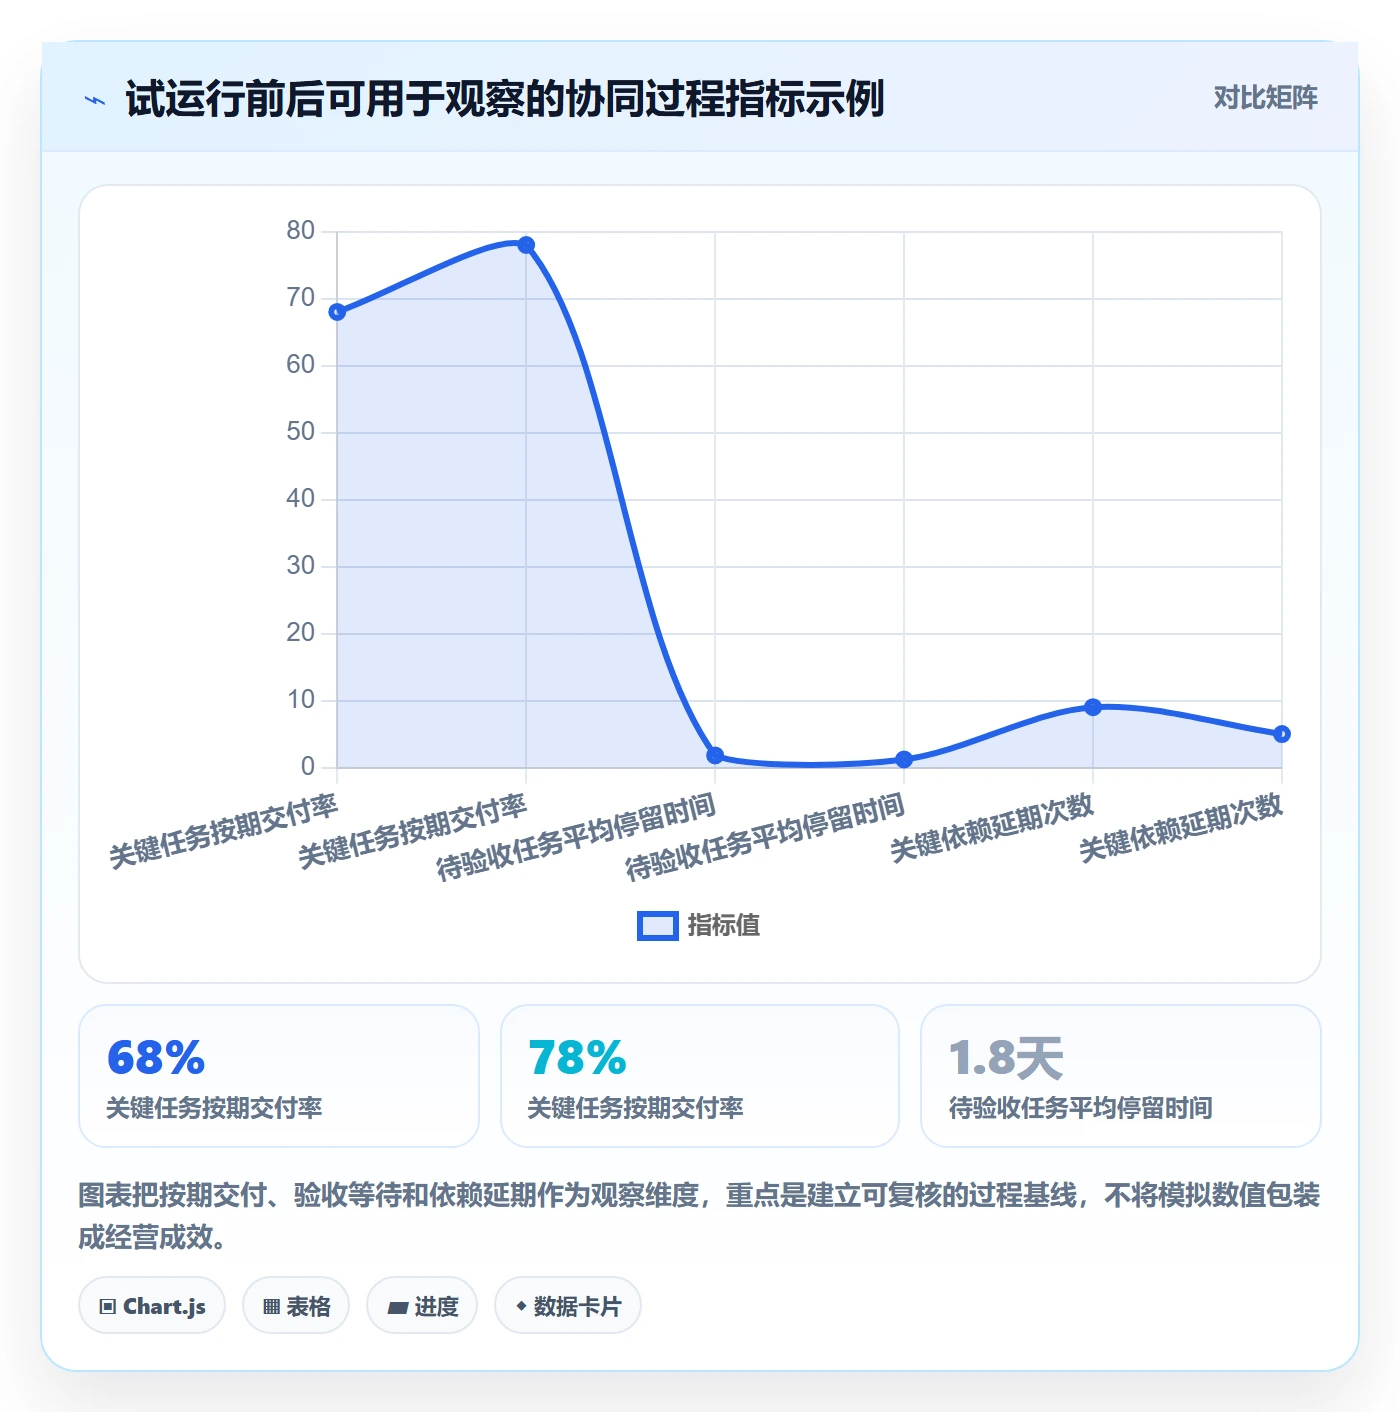Screen dimensions: 1400x1412
Task: Click the y-axis label 50
Action: pyautogui.click(x=300, y=432)
